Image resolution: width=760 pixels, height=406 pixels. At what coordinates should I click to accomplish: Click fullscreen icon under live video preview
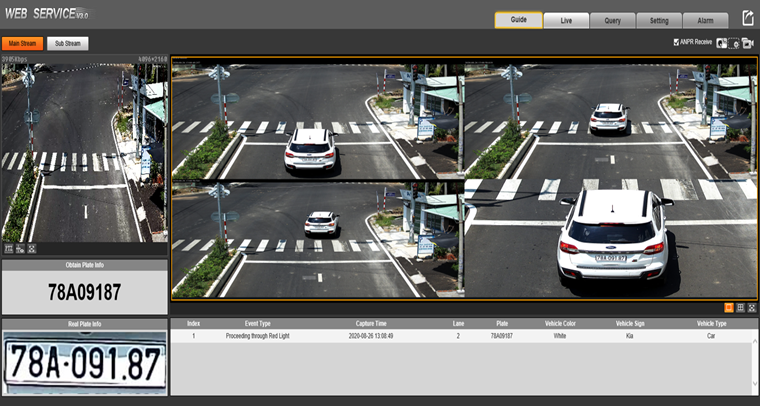click(x=31, y=248)
